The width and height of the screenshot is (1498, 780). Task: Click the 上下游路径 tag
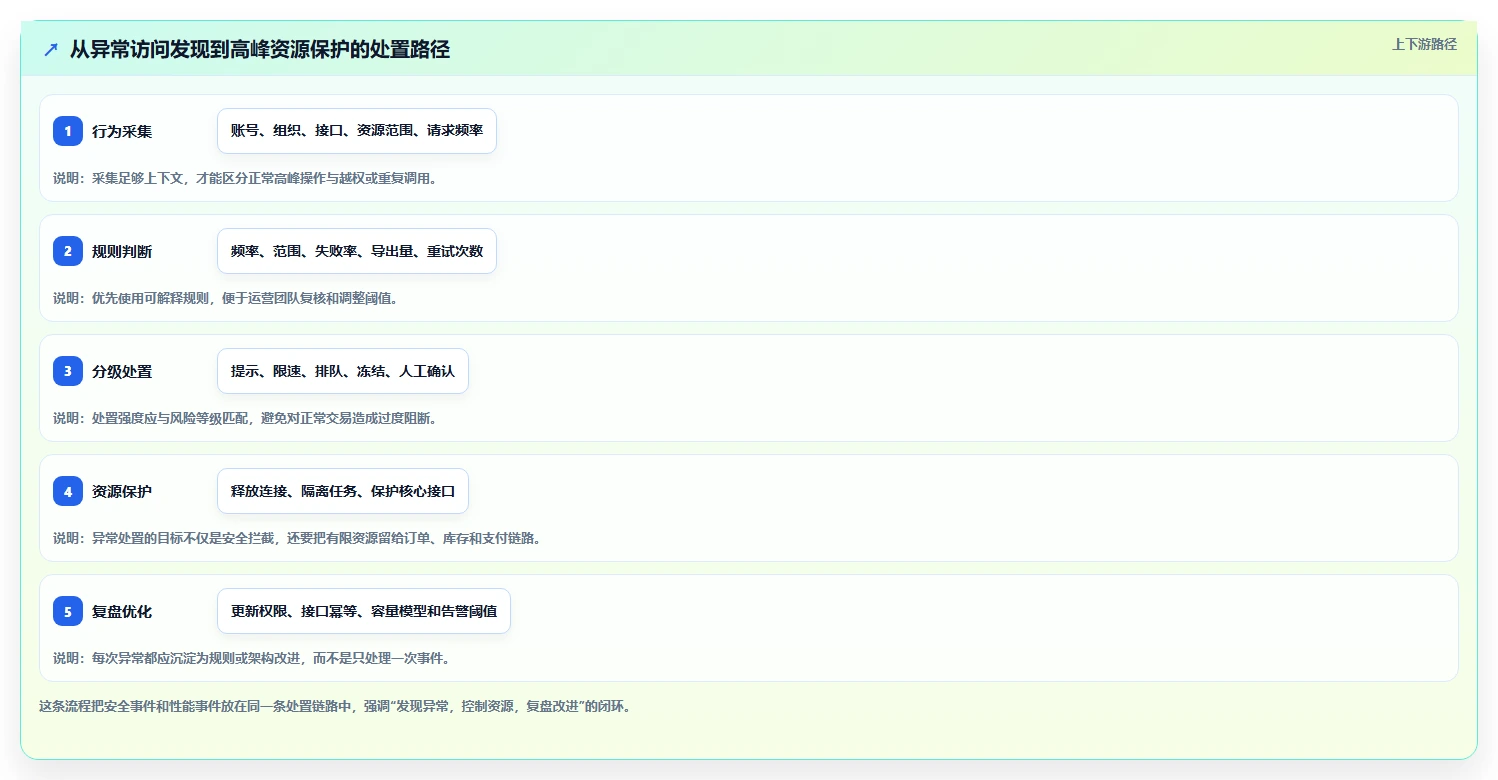point(1424,44)
